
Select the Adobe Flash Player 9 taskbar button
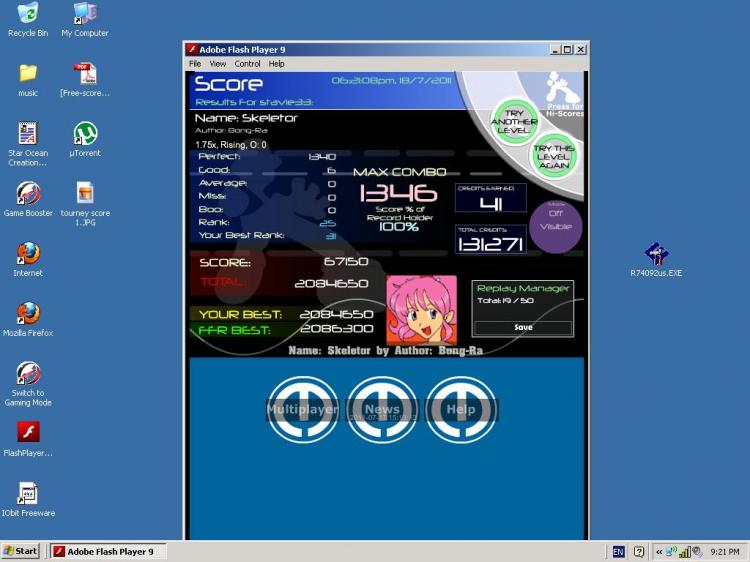tap(108, 551)
